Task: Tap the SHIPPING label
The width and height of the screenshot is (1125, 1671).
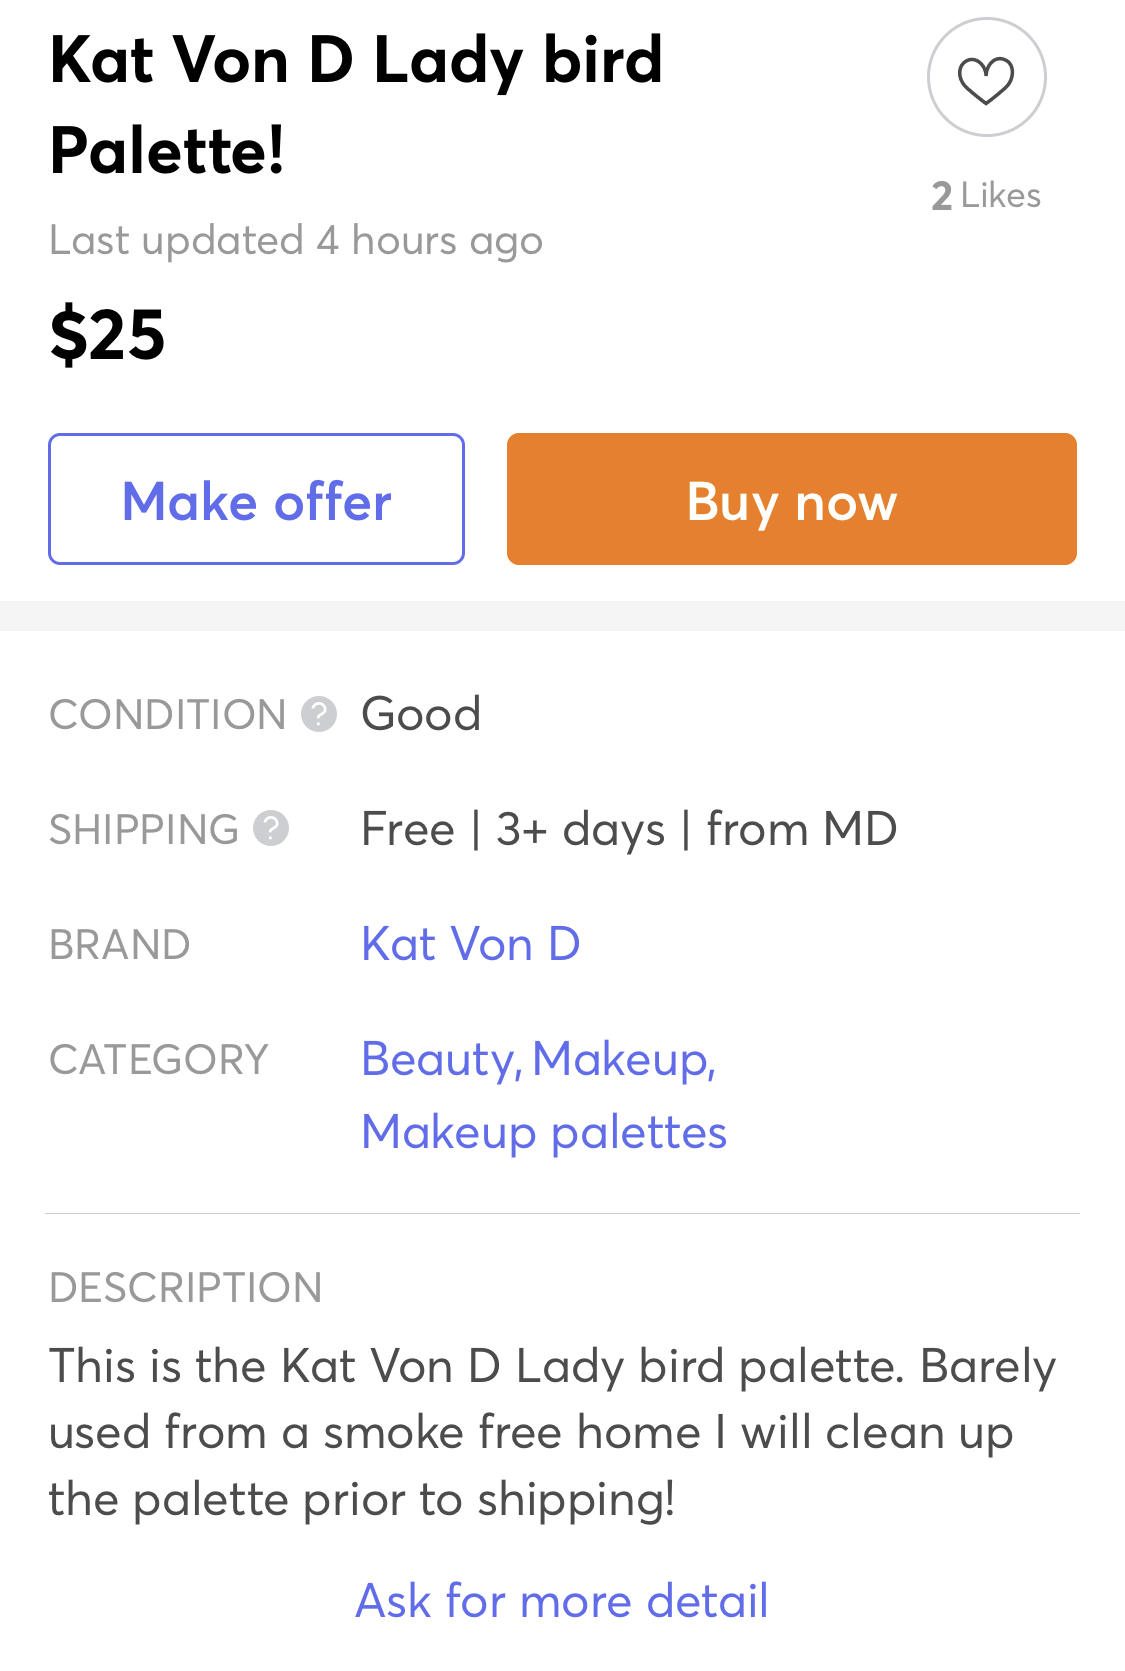Action: (x=144, y=829)
